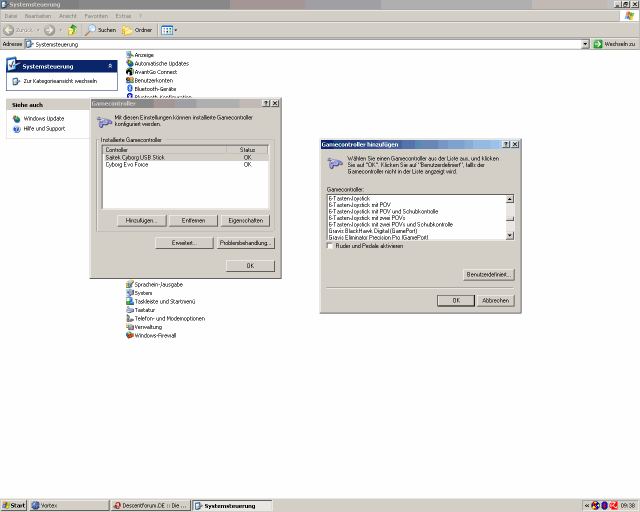Click the Forward arrow icon in toolbar
Screen dimensions: 640x512
(49, 30)
